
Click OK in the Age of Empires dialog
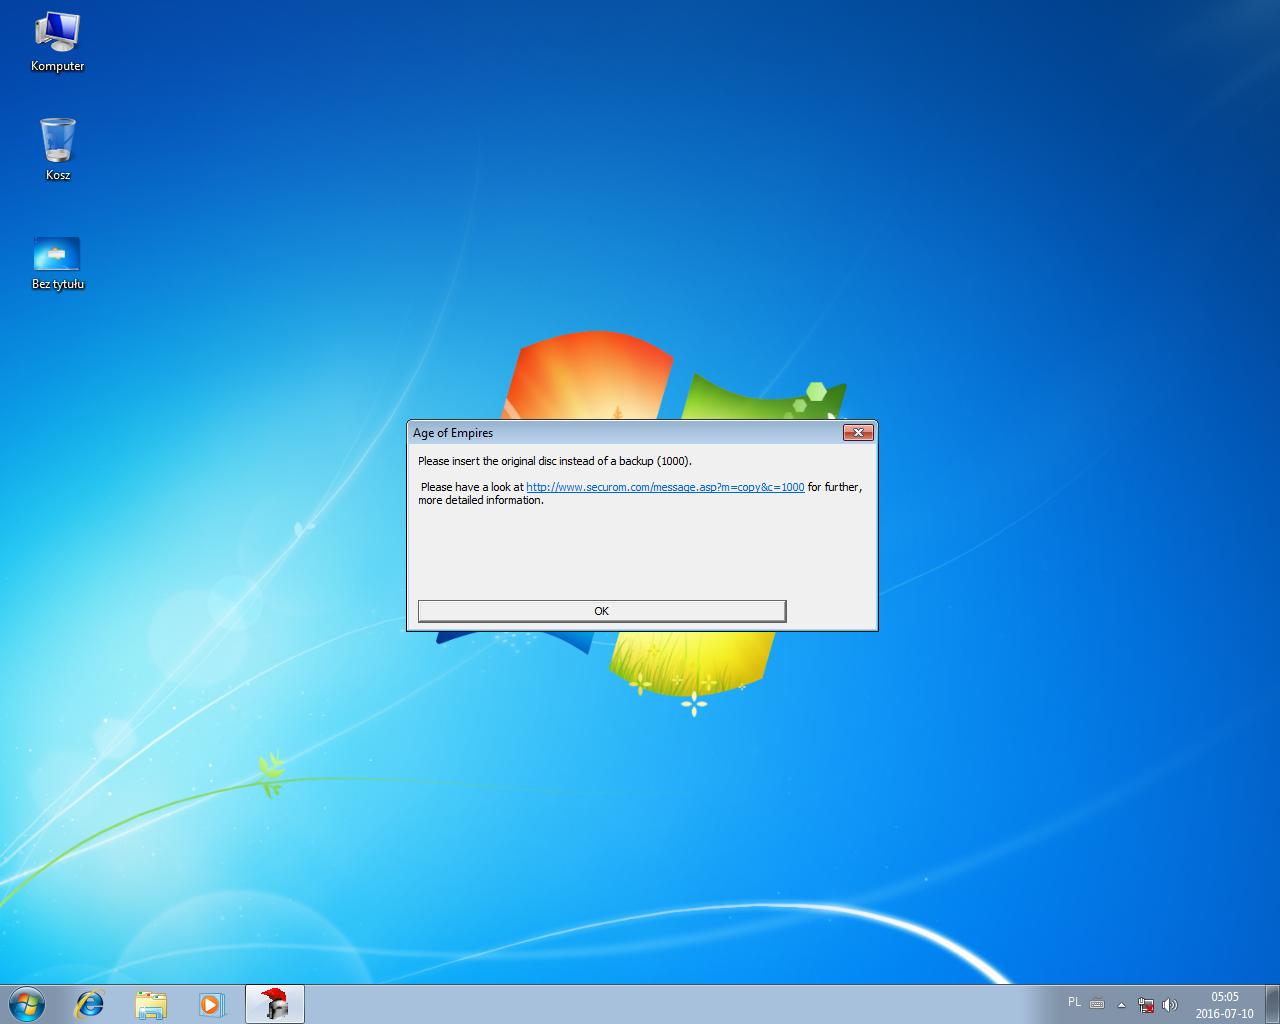click(x=601, y=611)
